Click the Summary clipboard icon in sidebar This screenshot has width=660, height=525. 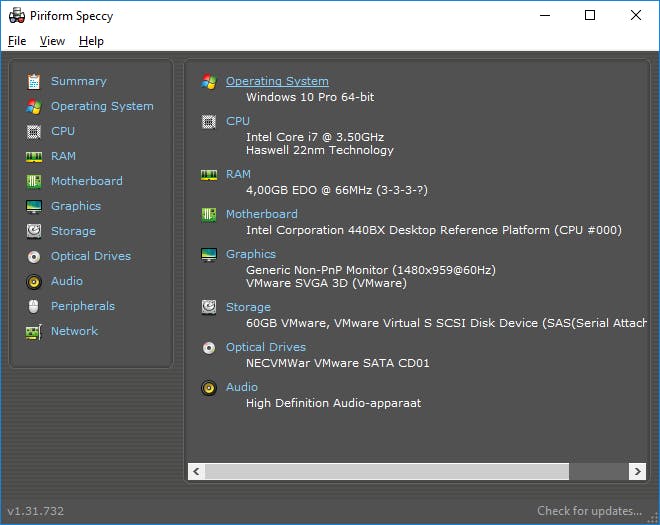tap(34, 81)
